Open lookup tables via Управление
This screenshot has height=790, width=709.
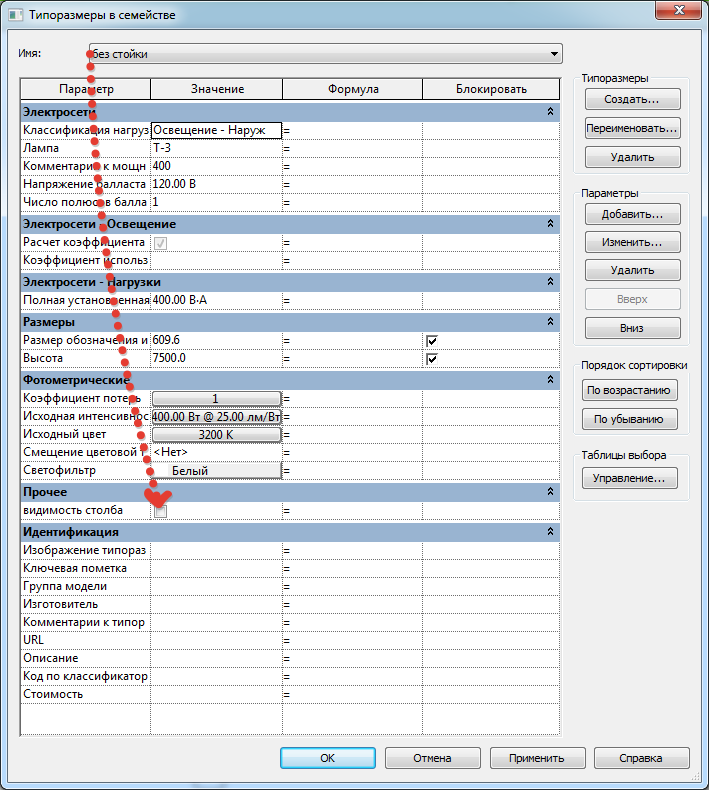pos(629,478)
